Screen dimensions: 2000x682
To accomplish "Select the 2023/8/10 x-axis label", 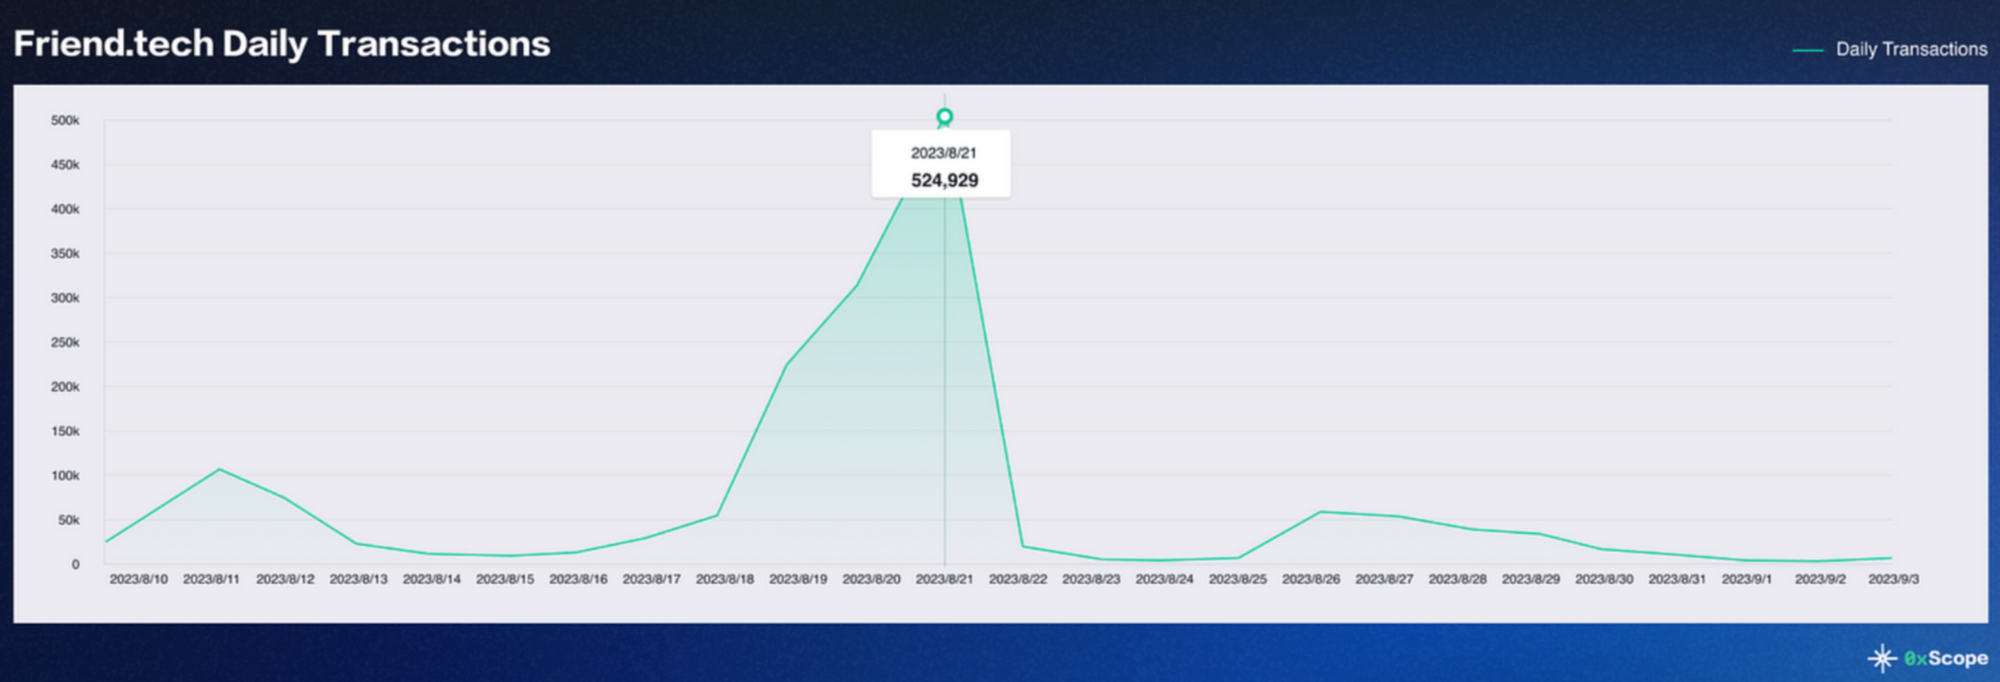I will 139,579.
